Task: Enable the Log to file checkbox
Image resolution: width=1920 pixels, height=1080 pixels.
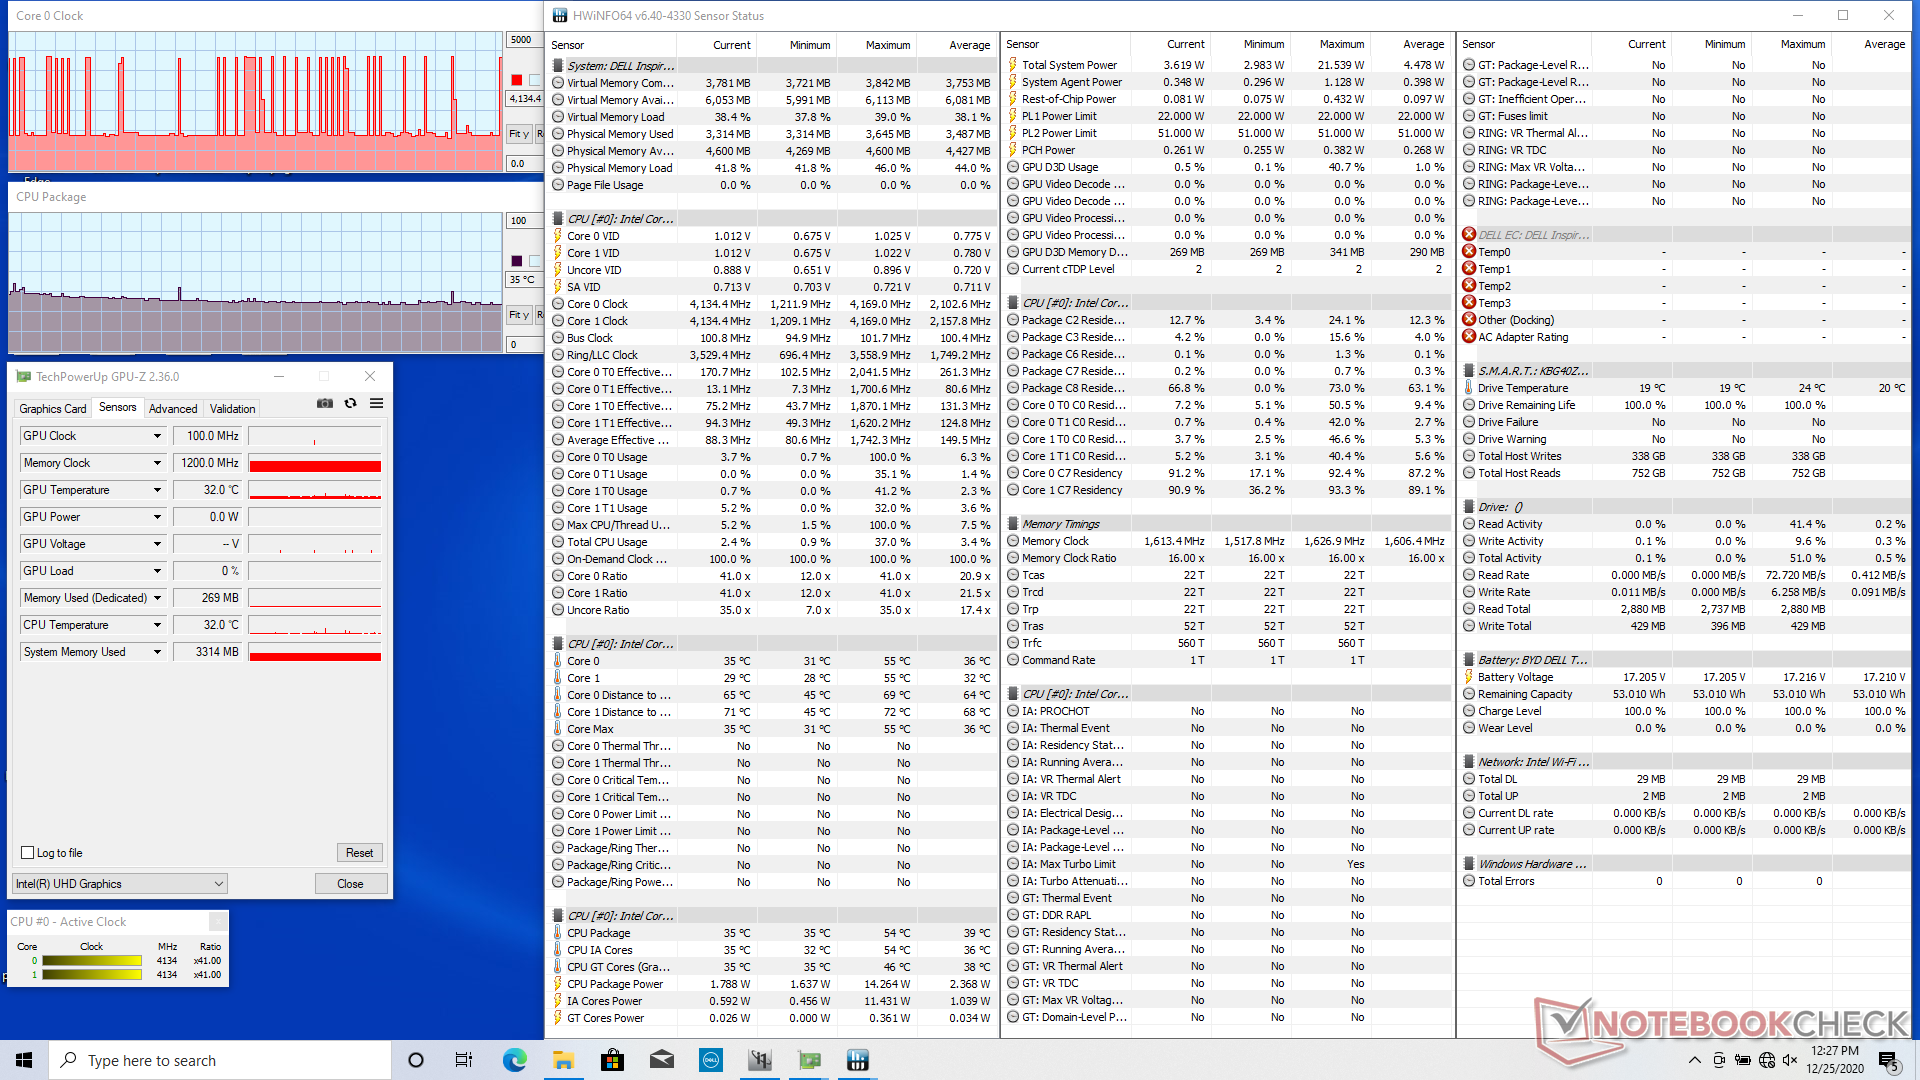Action: tap(28, 853)
